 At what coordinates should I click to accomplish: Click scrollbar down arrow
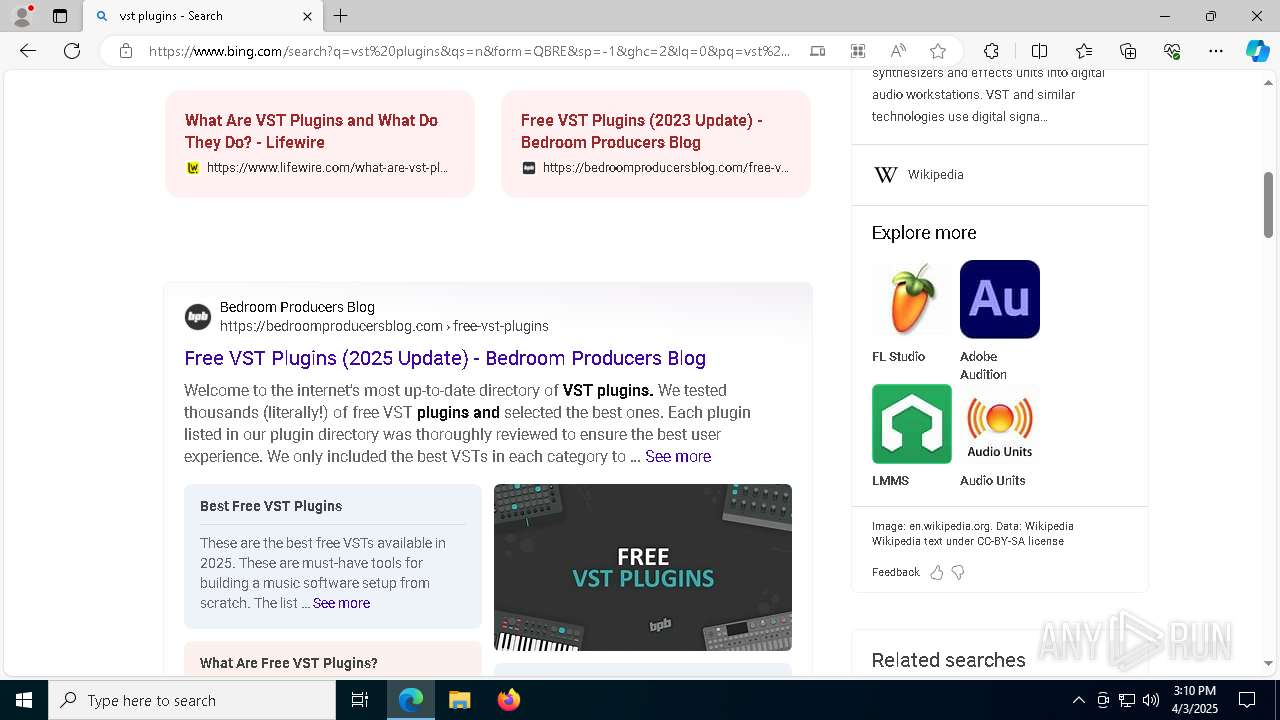(x=1268, y=663)
